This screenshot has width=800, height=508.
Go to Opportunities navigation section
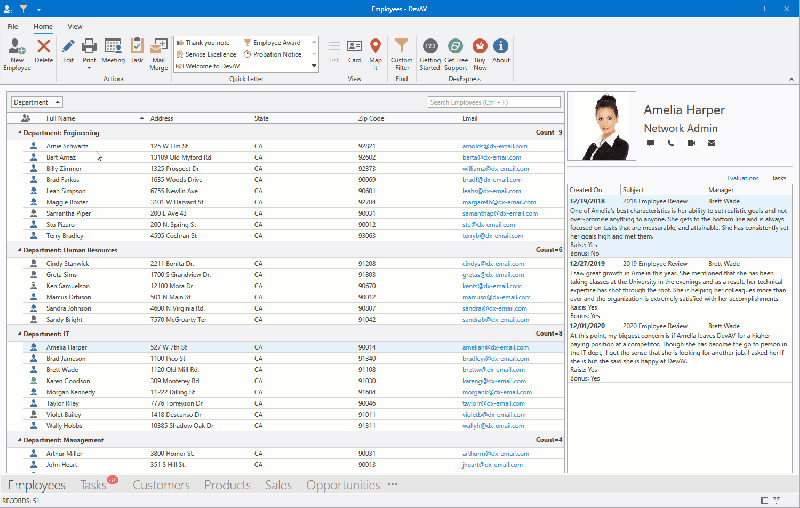pos(343,485)
